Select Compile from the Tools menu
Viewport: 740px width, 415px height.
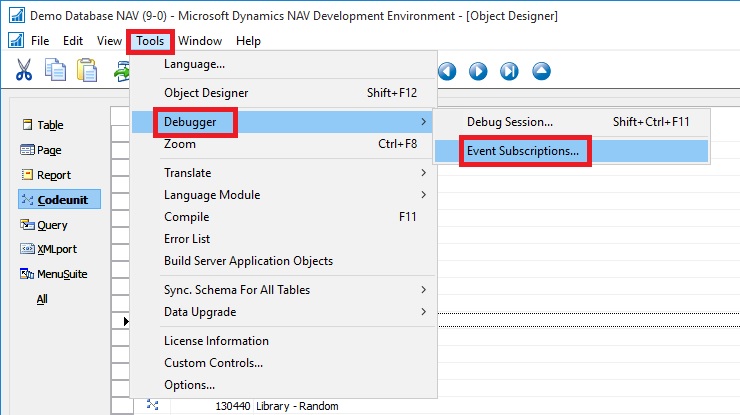click(x=187, y=217)
